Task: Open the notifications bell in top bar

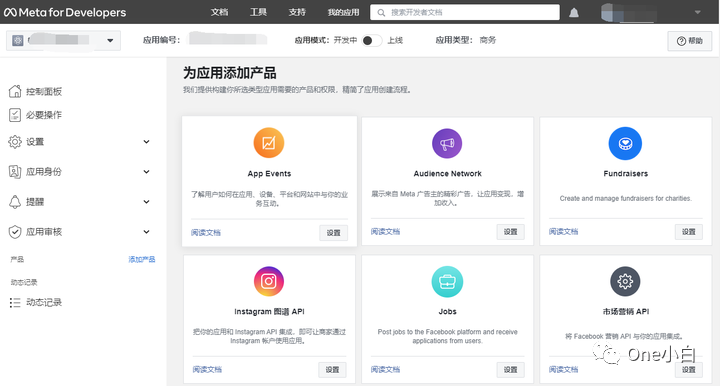Action: pos(574,13)
